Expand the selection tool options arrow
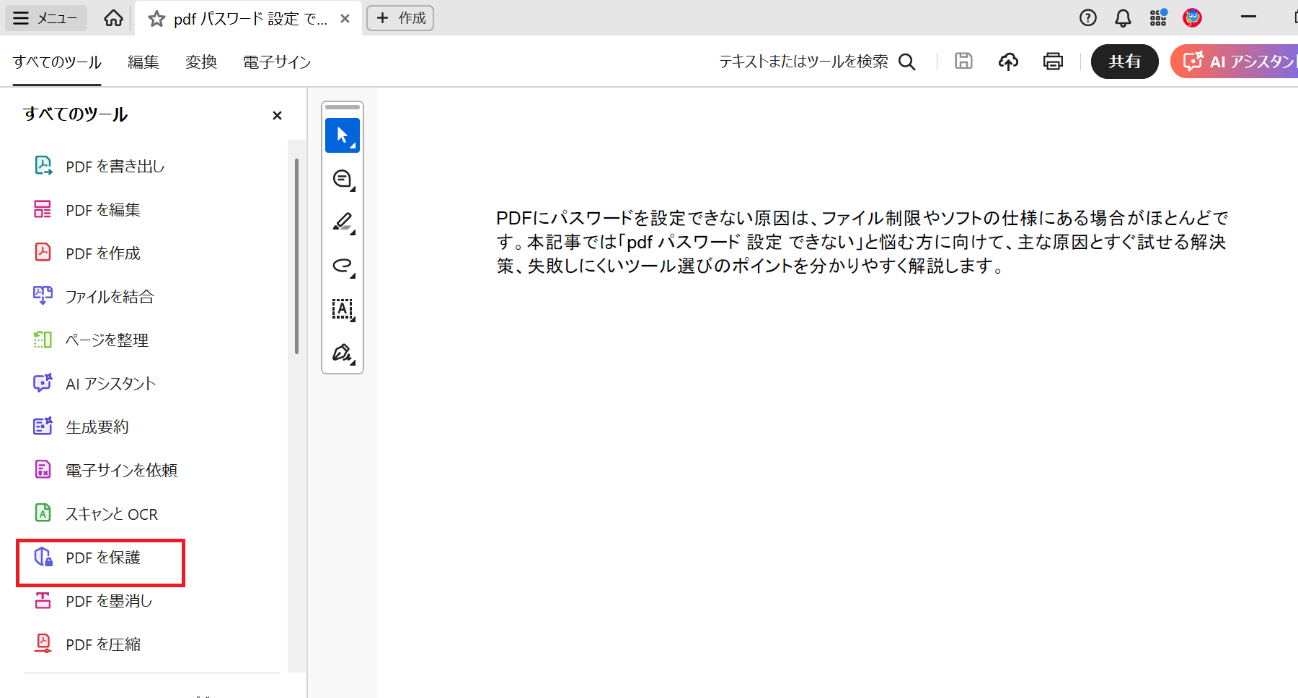Image resolution: width=1298 pixels, height=698 pixels. click(353, 145)
